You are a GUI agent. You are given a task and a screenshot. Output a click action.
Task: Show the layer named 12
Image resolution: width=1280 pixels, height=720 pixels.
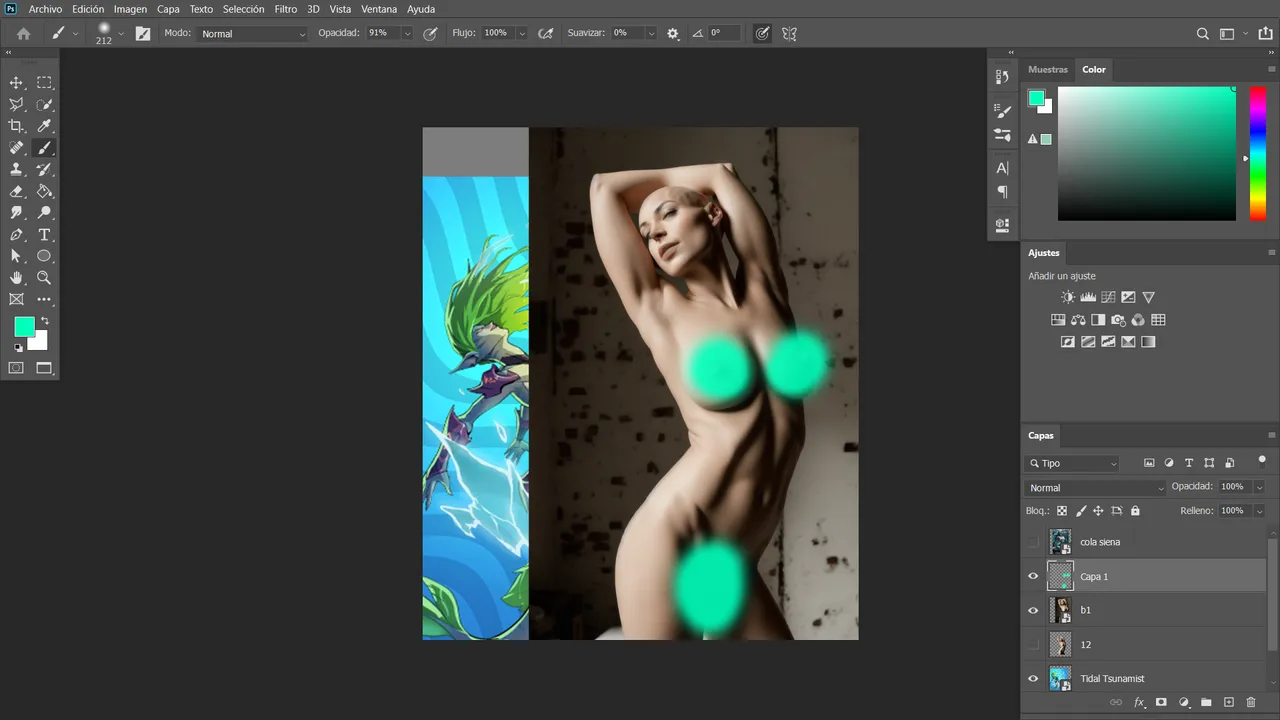tap(1033, 645)
